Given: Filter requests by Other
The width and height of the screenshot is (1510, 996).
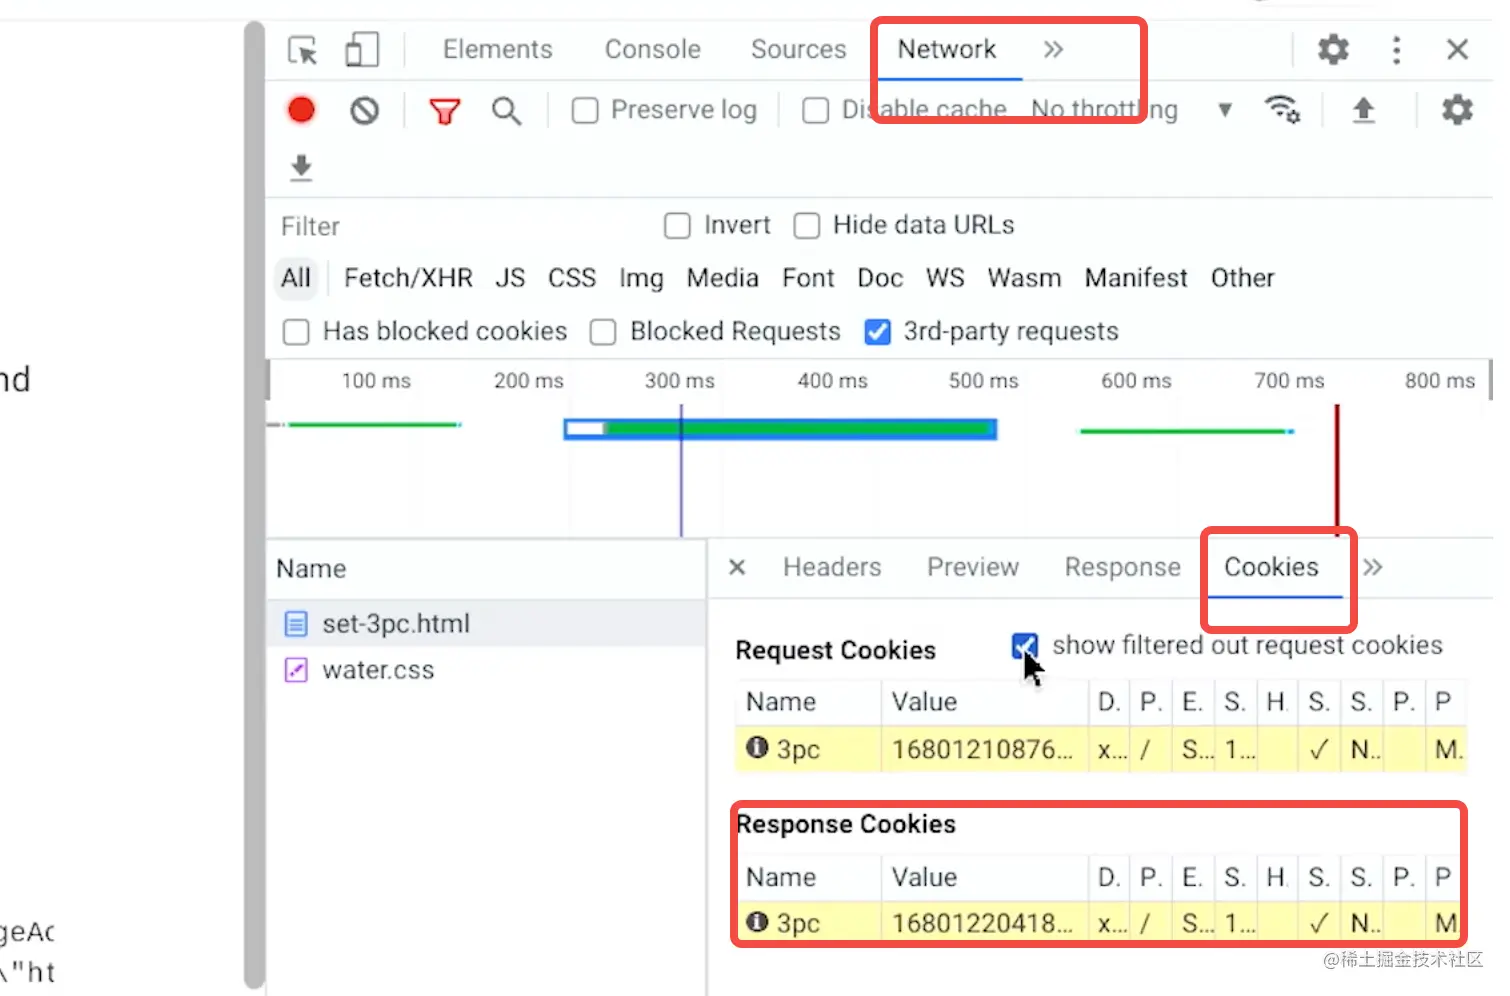Looking at the screenshot, I should 1242,278.
